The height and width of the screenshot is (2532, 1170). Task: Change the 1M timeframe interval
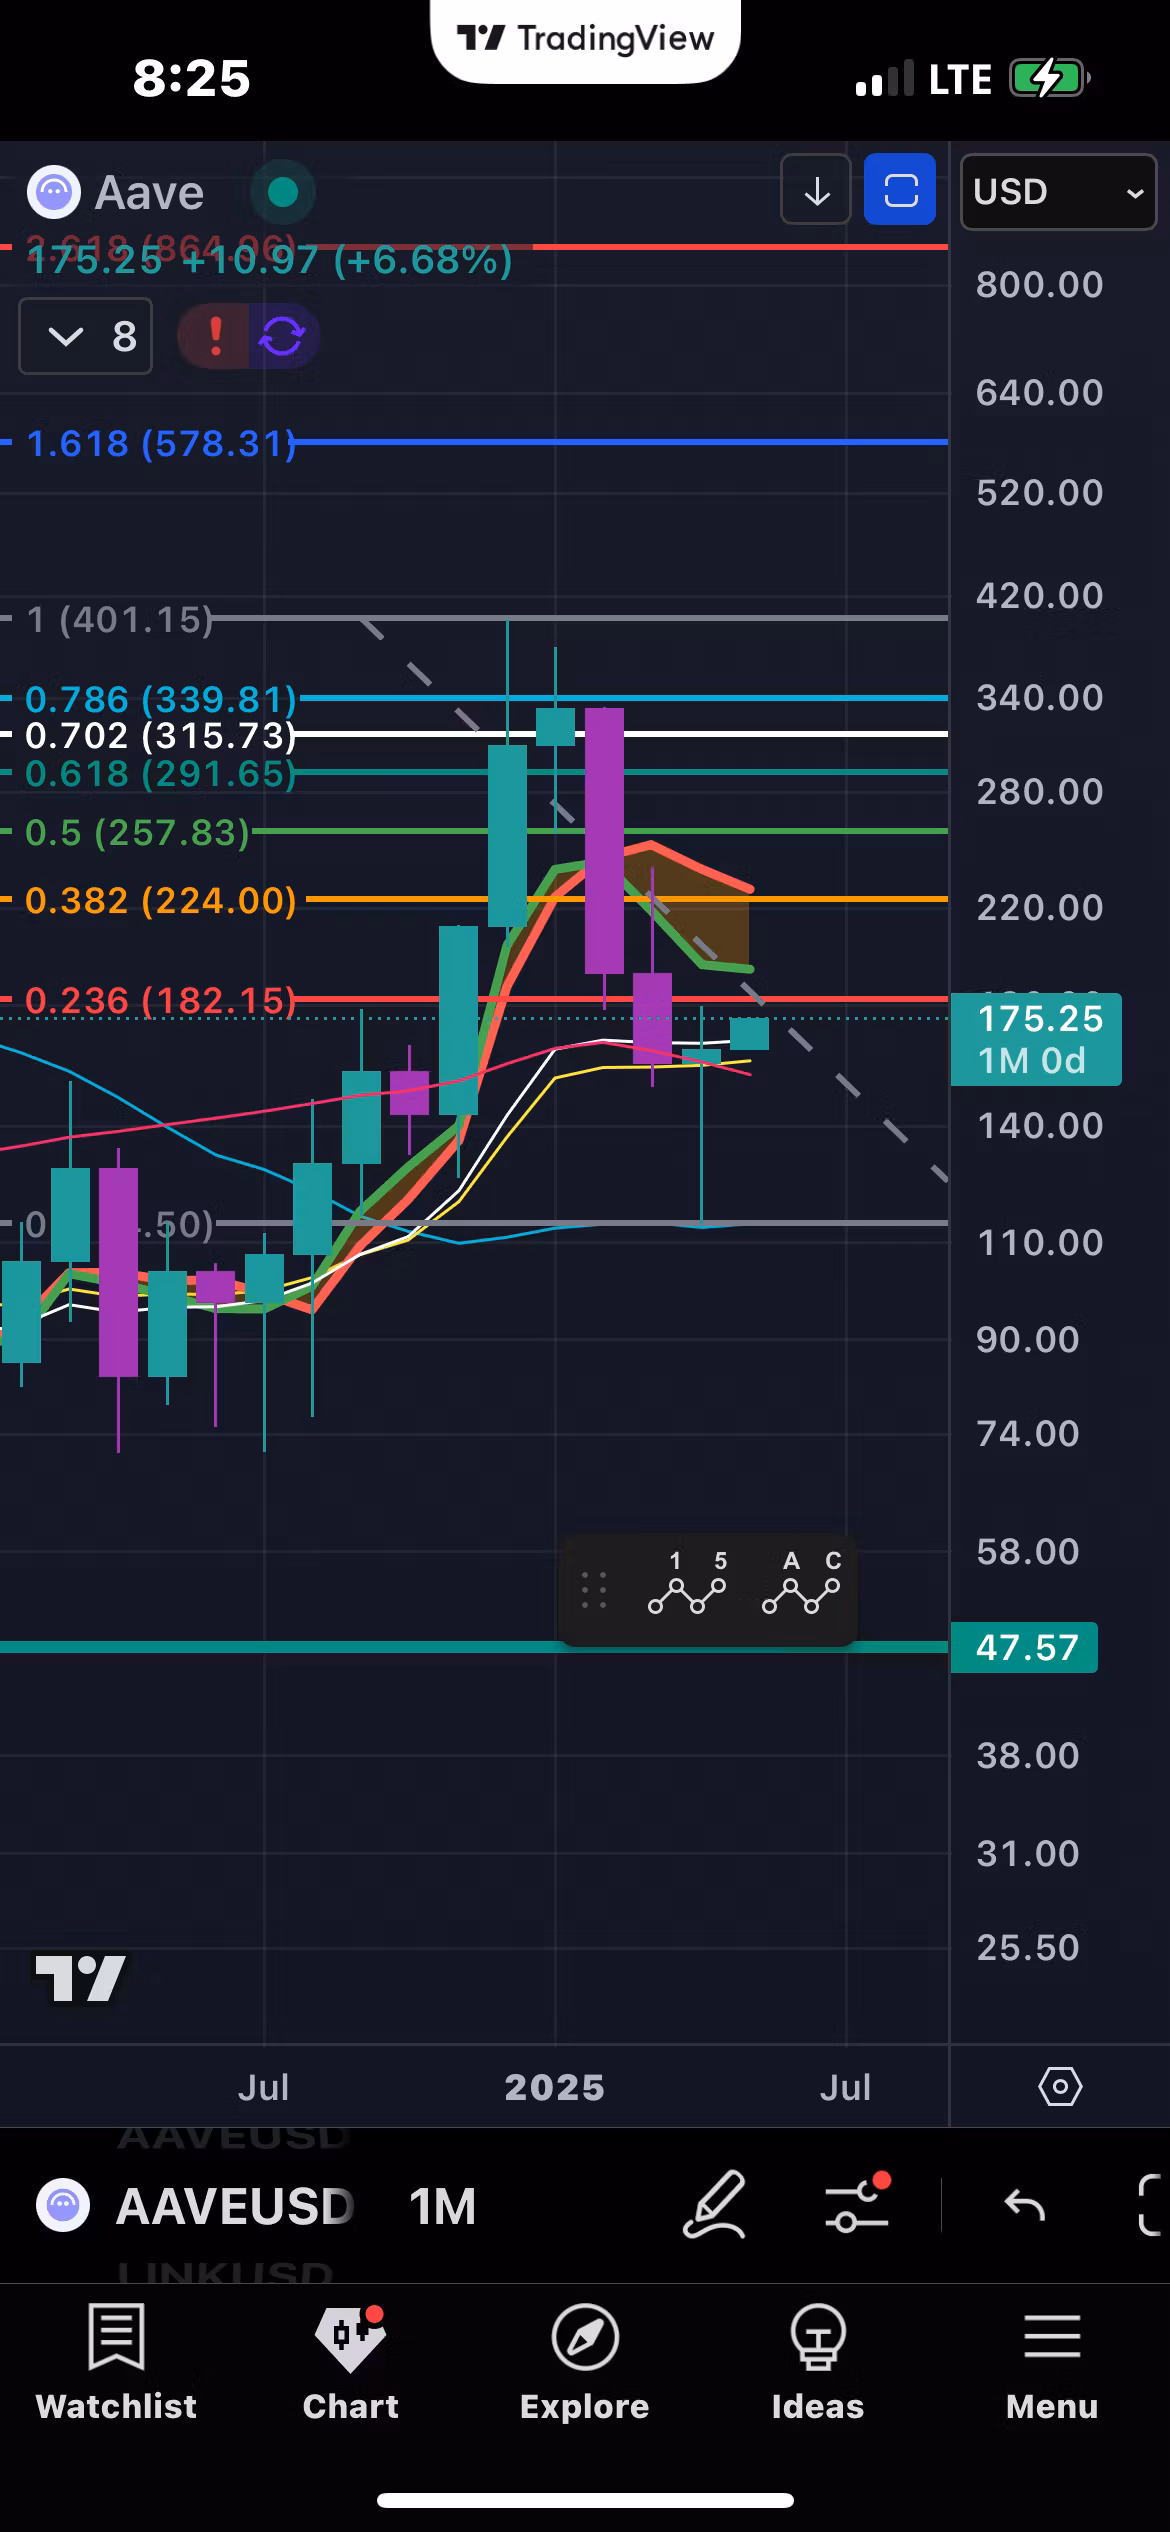pos(443,2206)
